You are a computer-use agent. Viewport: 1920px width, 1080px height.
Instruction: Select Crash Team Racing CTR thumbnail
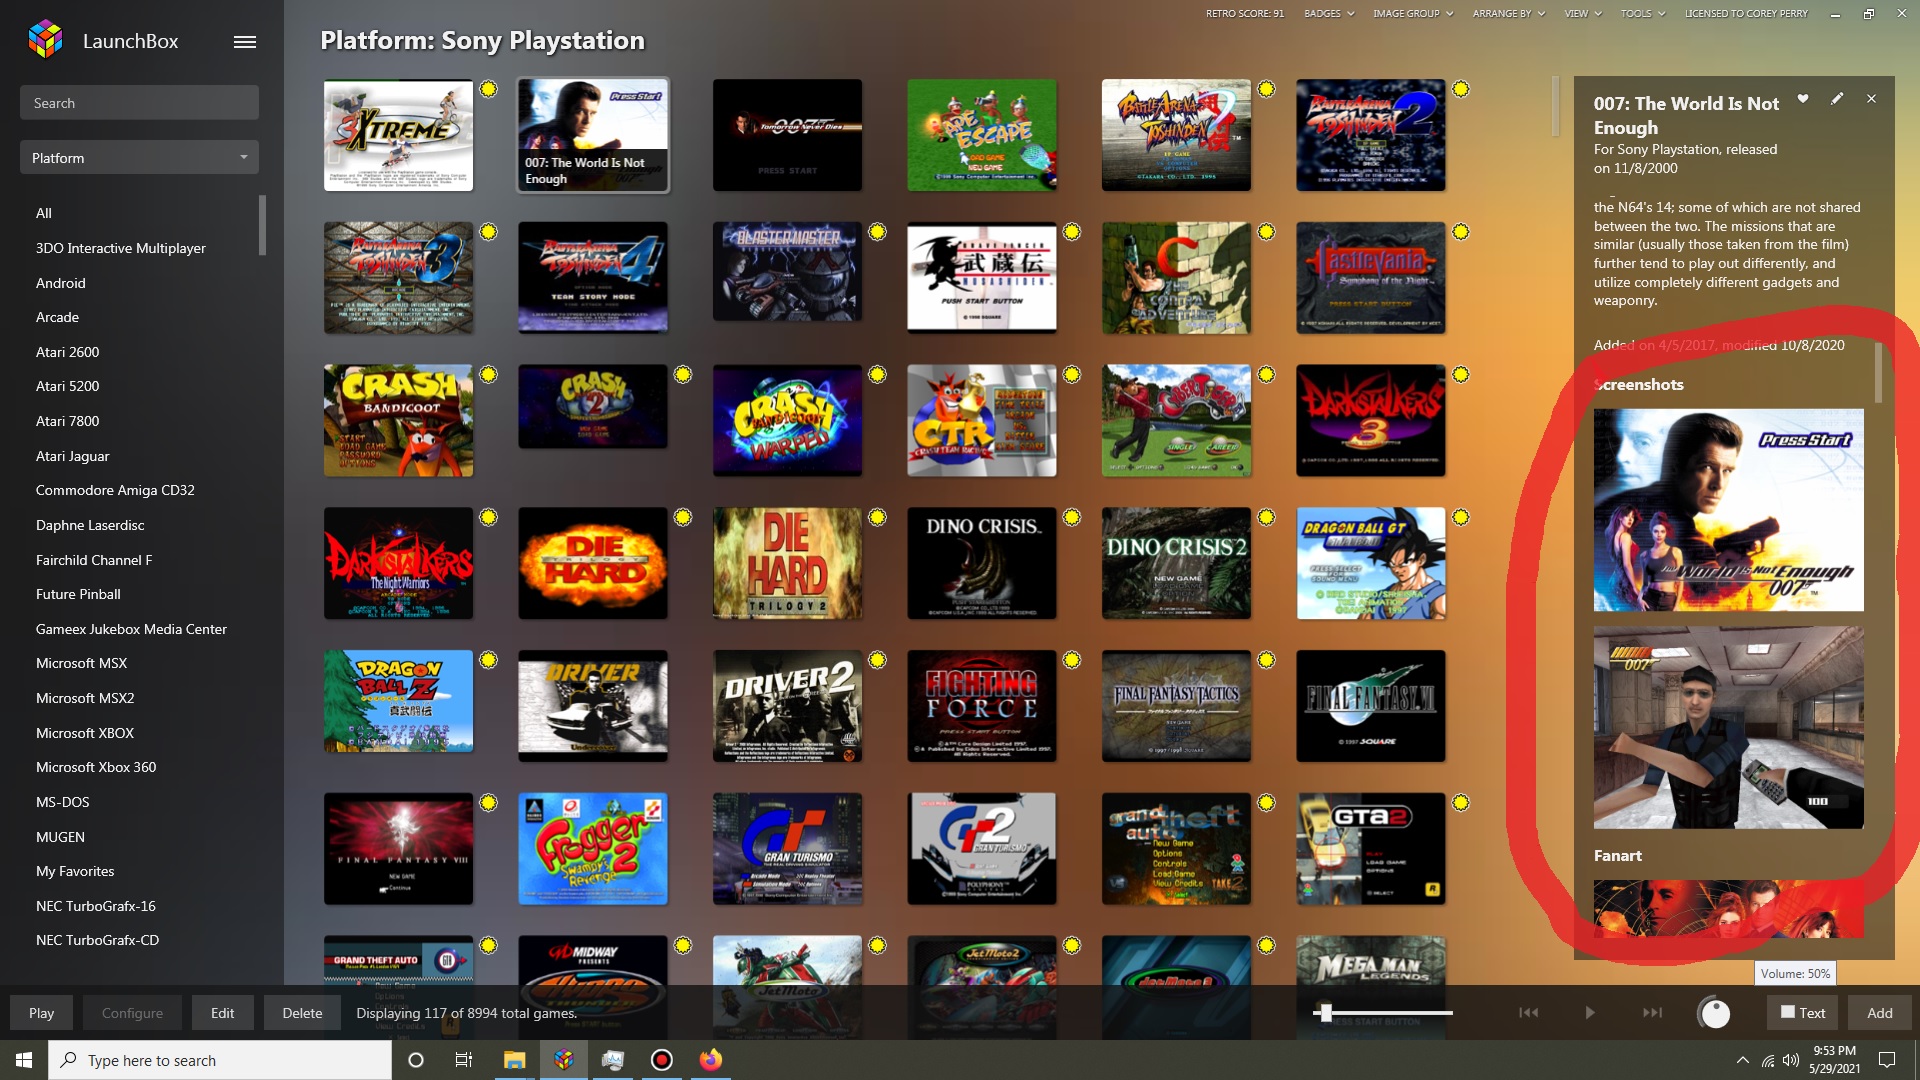tap(982, 420)
